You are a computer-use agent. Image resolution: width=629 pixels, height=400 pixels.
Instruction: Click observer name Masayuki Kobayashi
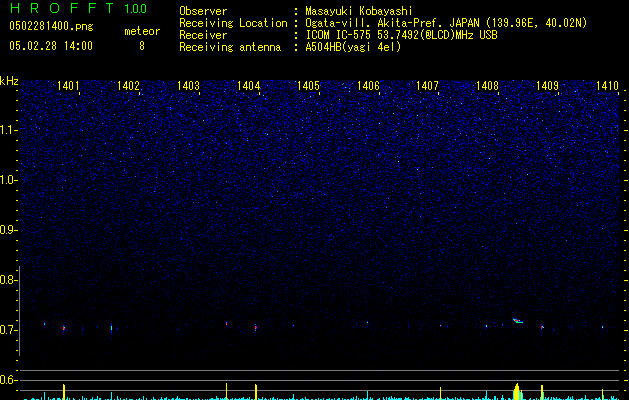click(x=359, y=11)
